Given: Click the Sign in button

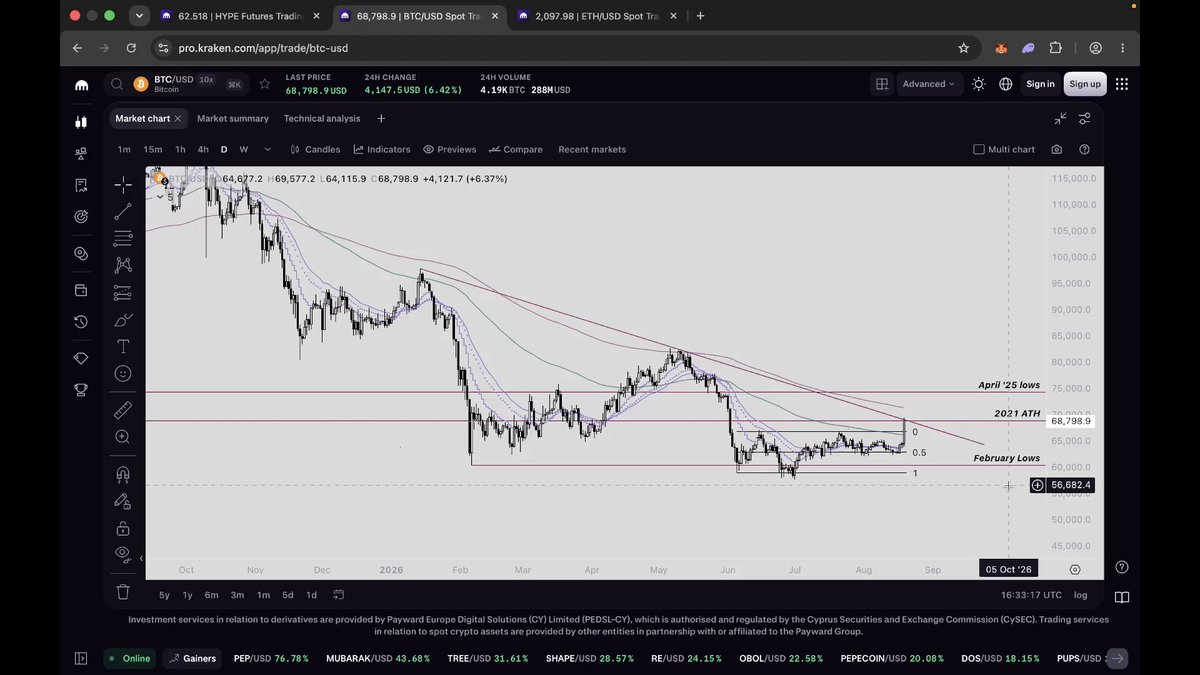Looking at the screenshot, I should click(1040, 84).
